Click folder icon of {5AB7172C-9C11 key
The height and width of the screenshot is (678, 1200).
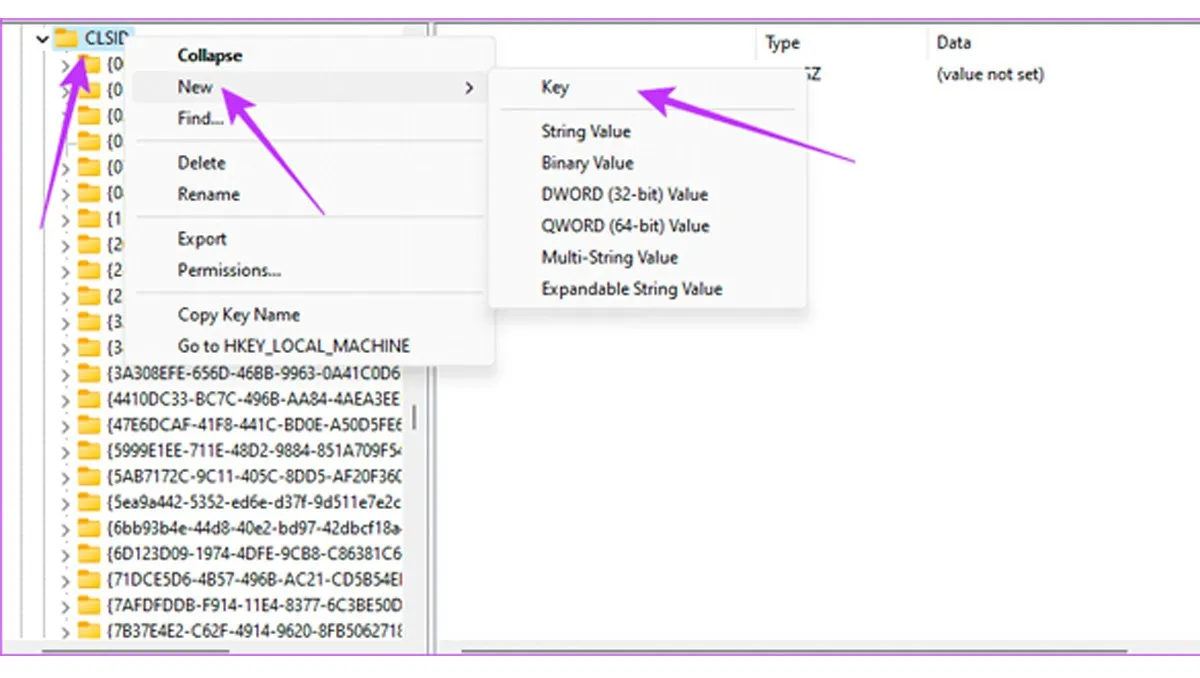click(x=90, y=476)
